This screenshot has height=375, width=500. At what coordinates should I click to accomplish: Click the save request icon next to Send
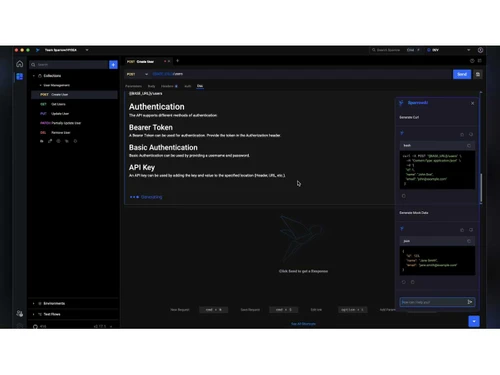click(478, 74)
